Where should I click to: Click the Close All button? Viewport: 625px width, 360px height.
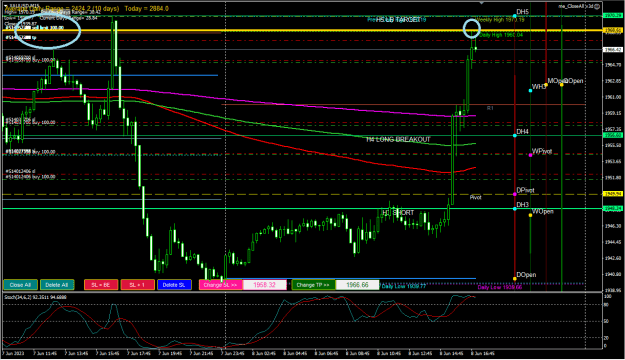click(20, 285)
